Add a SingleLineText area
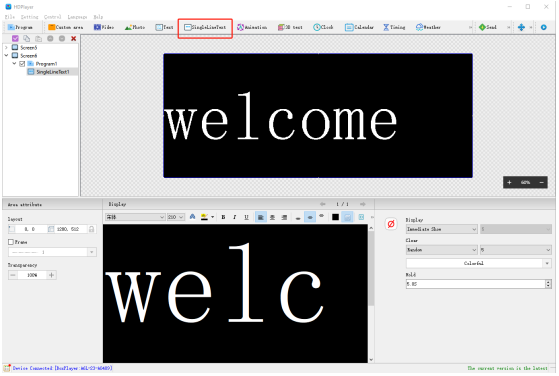This screenshot has height=376, width=559. pos(205,27)
